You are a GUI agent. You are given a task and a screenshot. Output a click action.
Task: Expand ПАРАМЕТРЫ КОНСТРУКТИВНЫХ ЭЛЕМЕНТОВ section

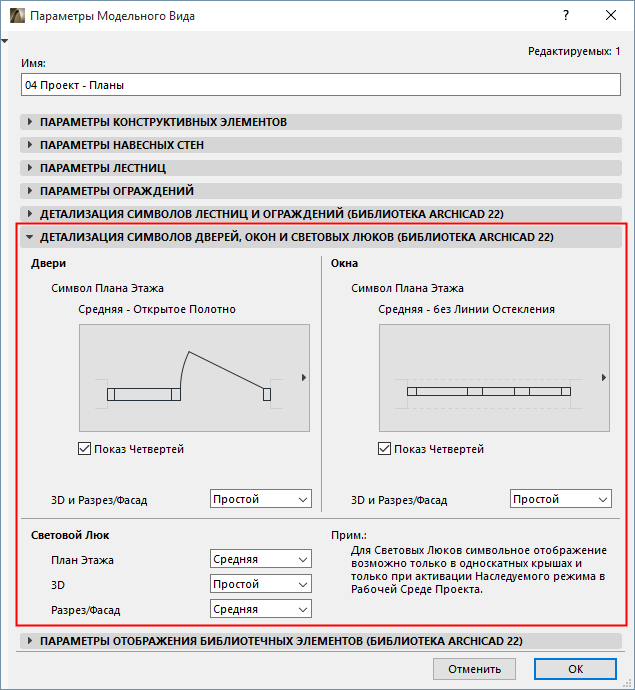321,122
